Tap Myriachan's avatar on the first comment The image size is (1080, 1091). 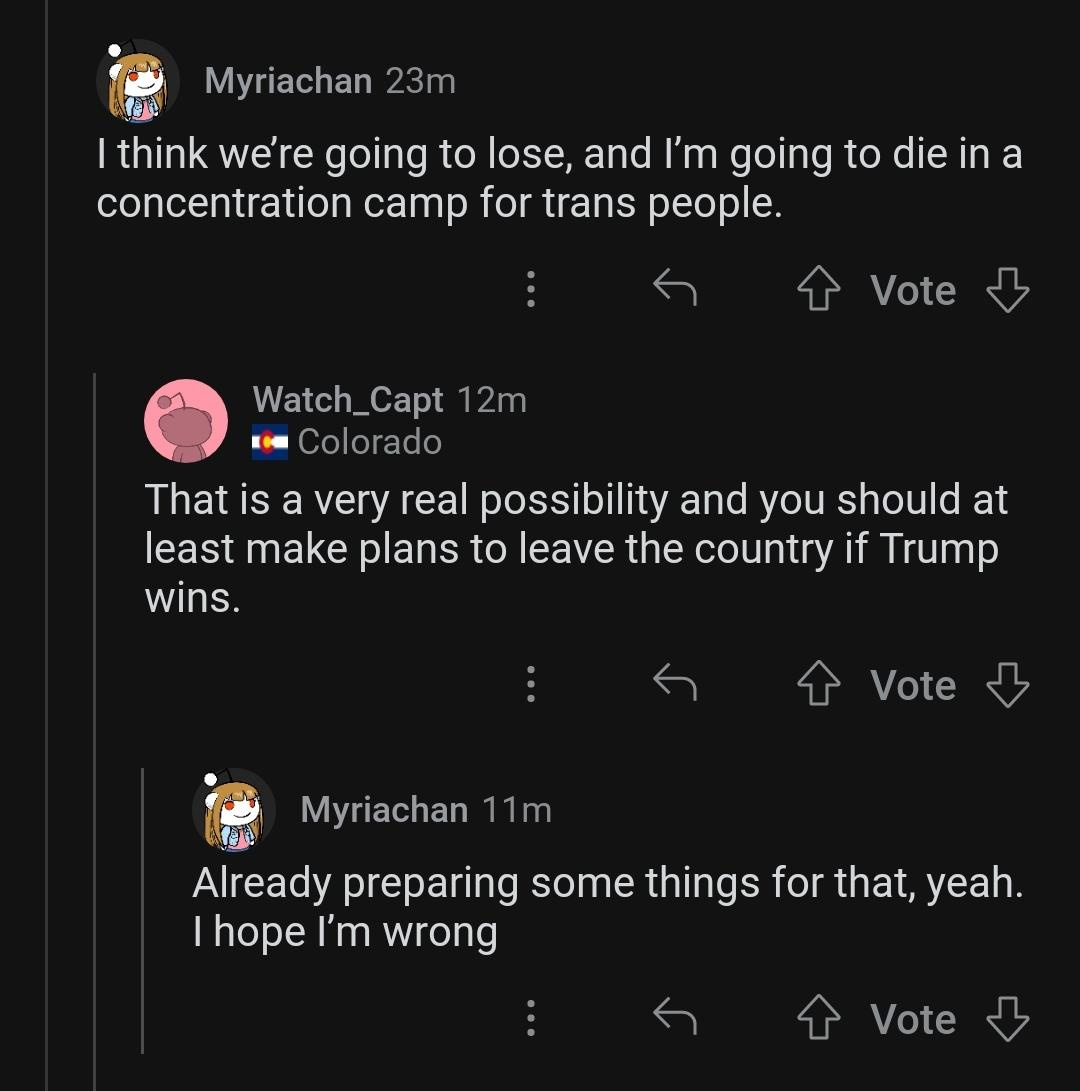tap(137, 81)
